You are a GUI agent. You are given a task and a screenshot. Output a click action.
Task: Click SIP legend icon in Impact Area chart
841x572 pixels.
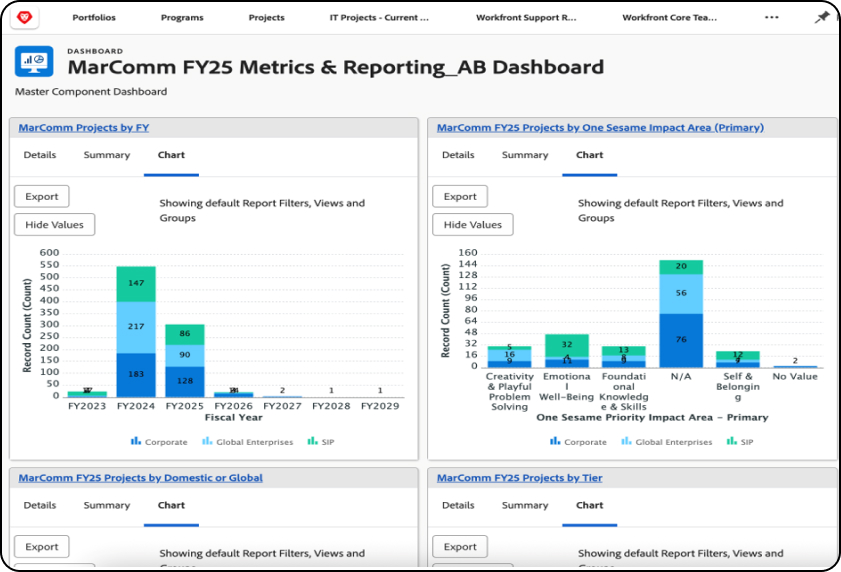(731, 441)
